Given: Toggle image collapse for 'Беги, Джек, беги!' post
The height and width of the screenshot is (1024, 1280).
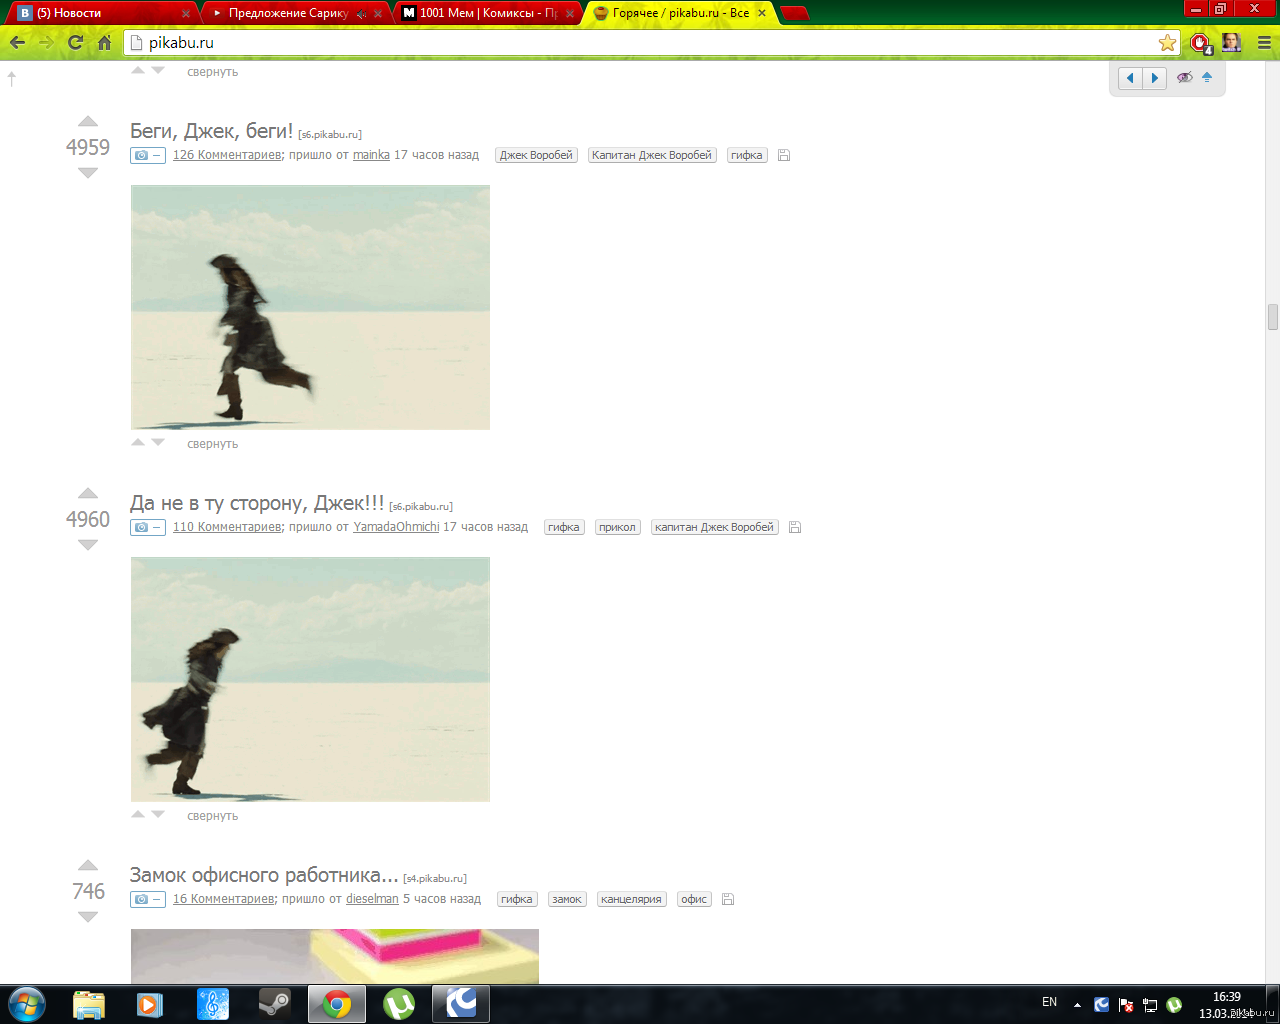Looking at the screenshot, I should [x=147, y=156].
